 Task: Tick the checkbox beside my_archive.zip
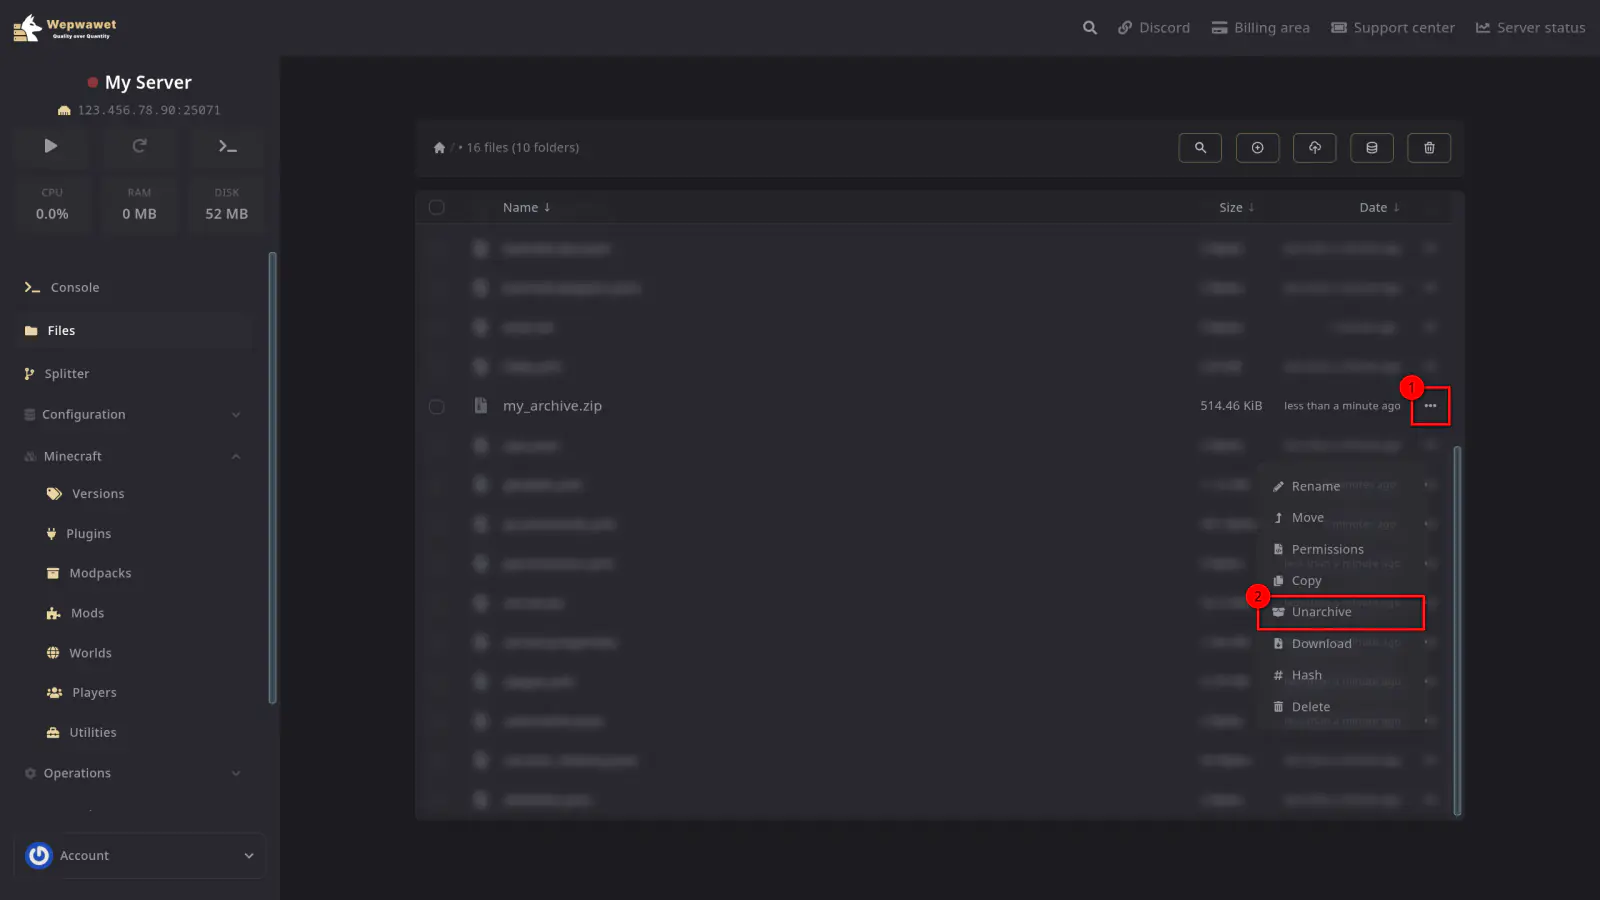click(x=437, y=407)
